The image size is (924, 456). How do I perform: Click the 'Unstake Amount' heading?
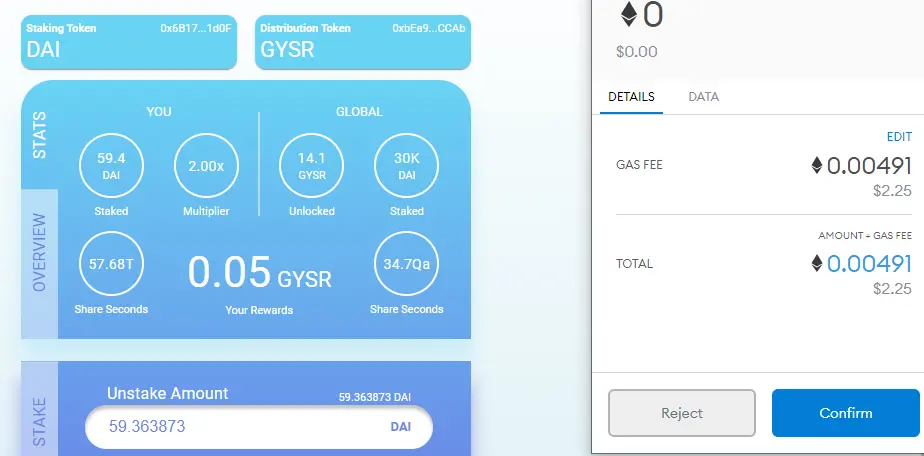tap(167, 394)
